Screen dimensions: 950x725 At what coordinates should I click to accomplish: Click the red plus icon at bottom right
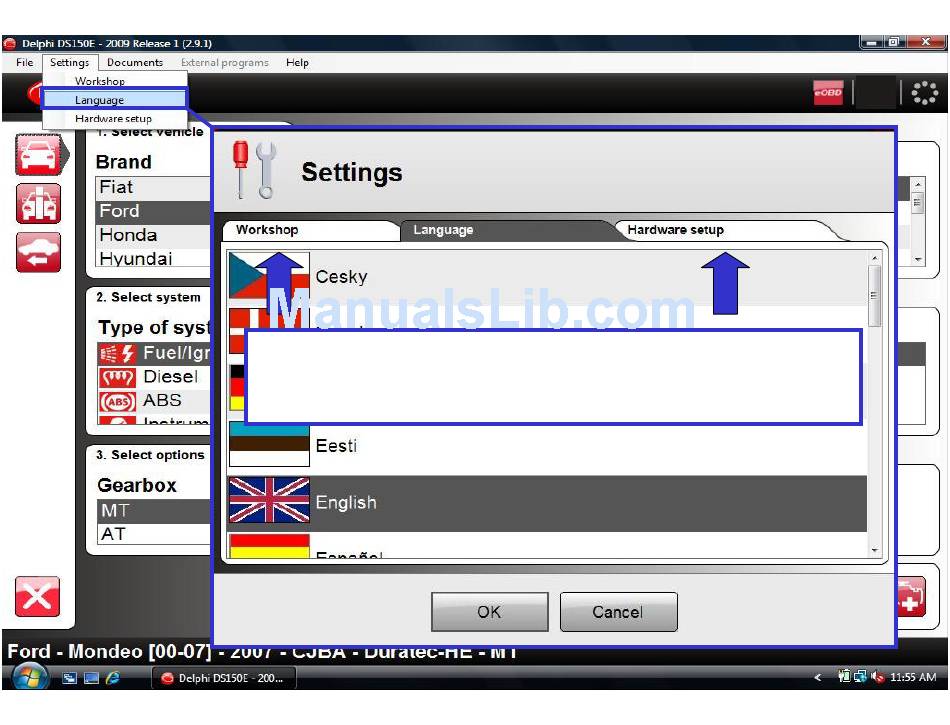point(911,597)
